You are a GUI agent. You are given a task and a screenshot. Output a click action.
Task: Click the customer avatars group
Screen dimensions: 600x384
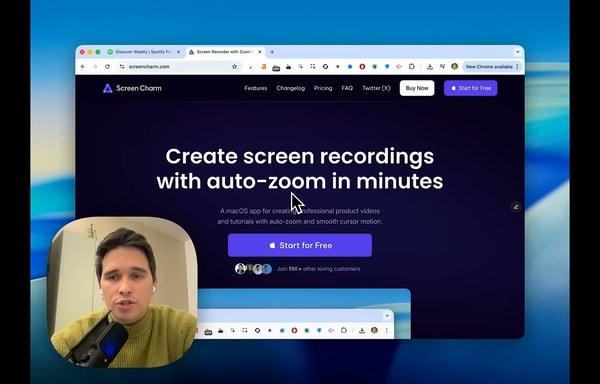pos(253,269)
